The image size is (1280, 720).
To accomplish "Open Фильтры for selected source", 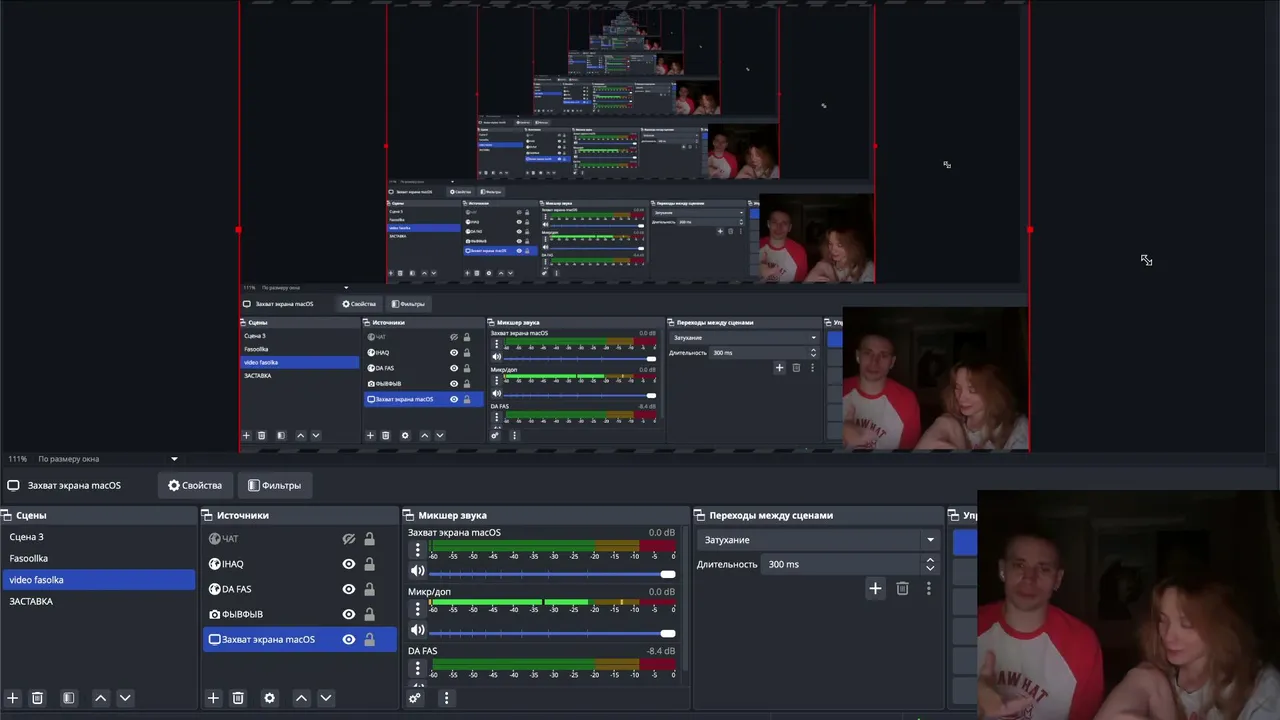I will coord(274,485).
